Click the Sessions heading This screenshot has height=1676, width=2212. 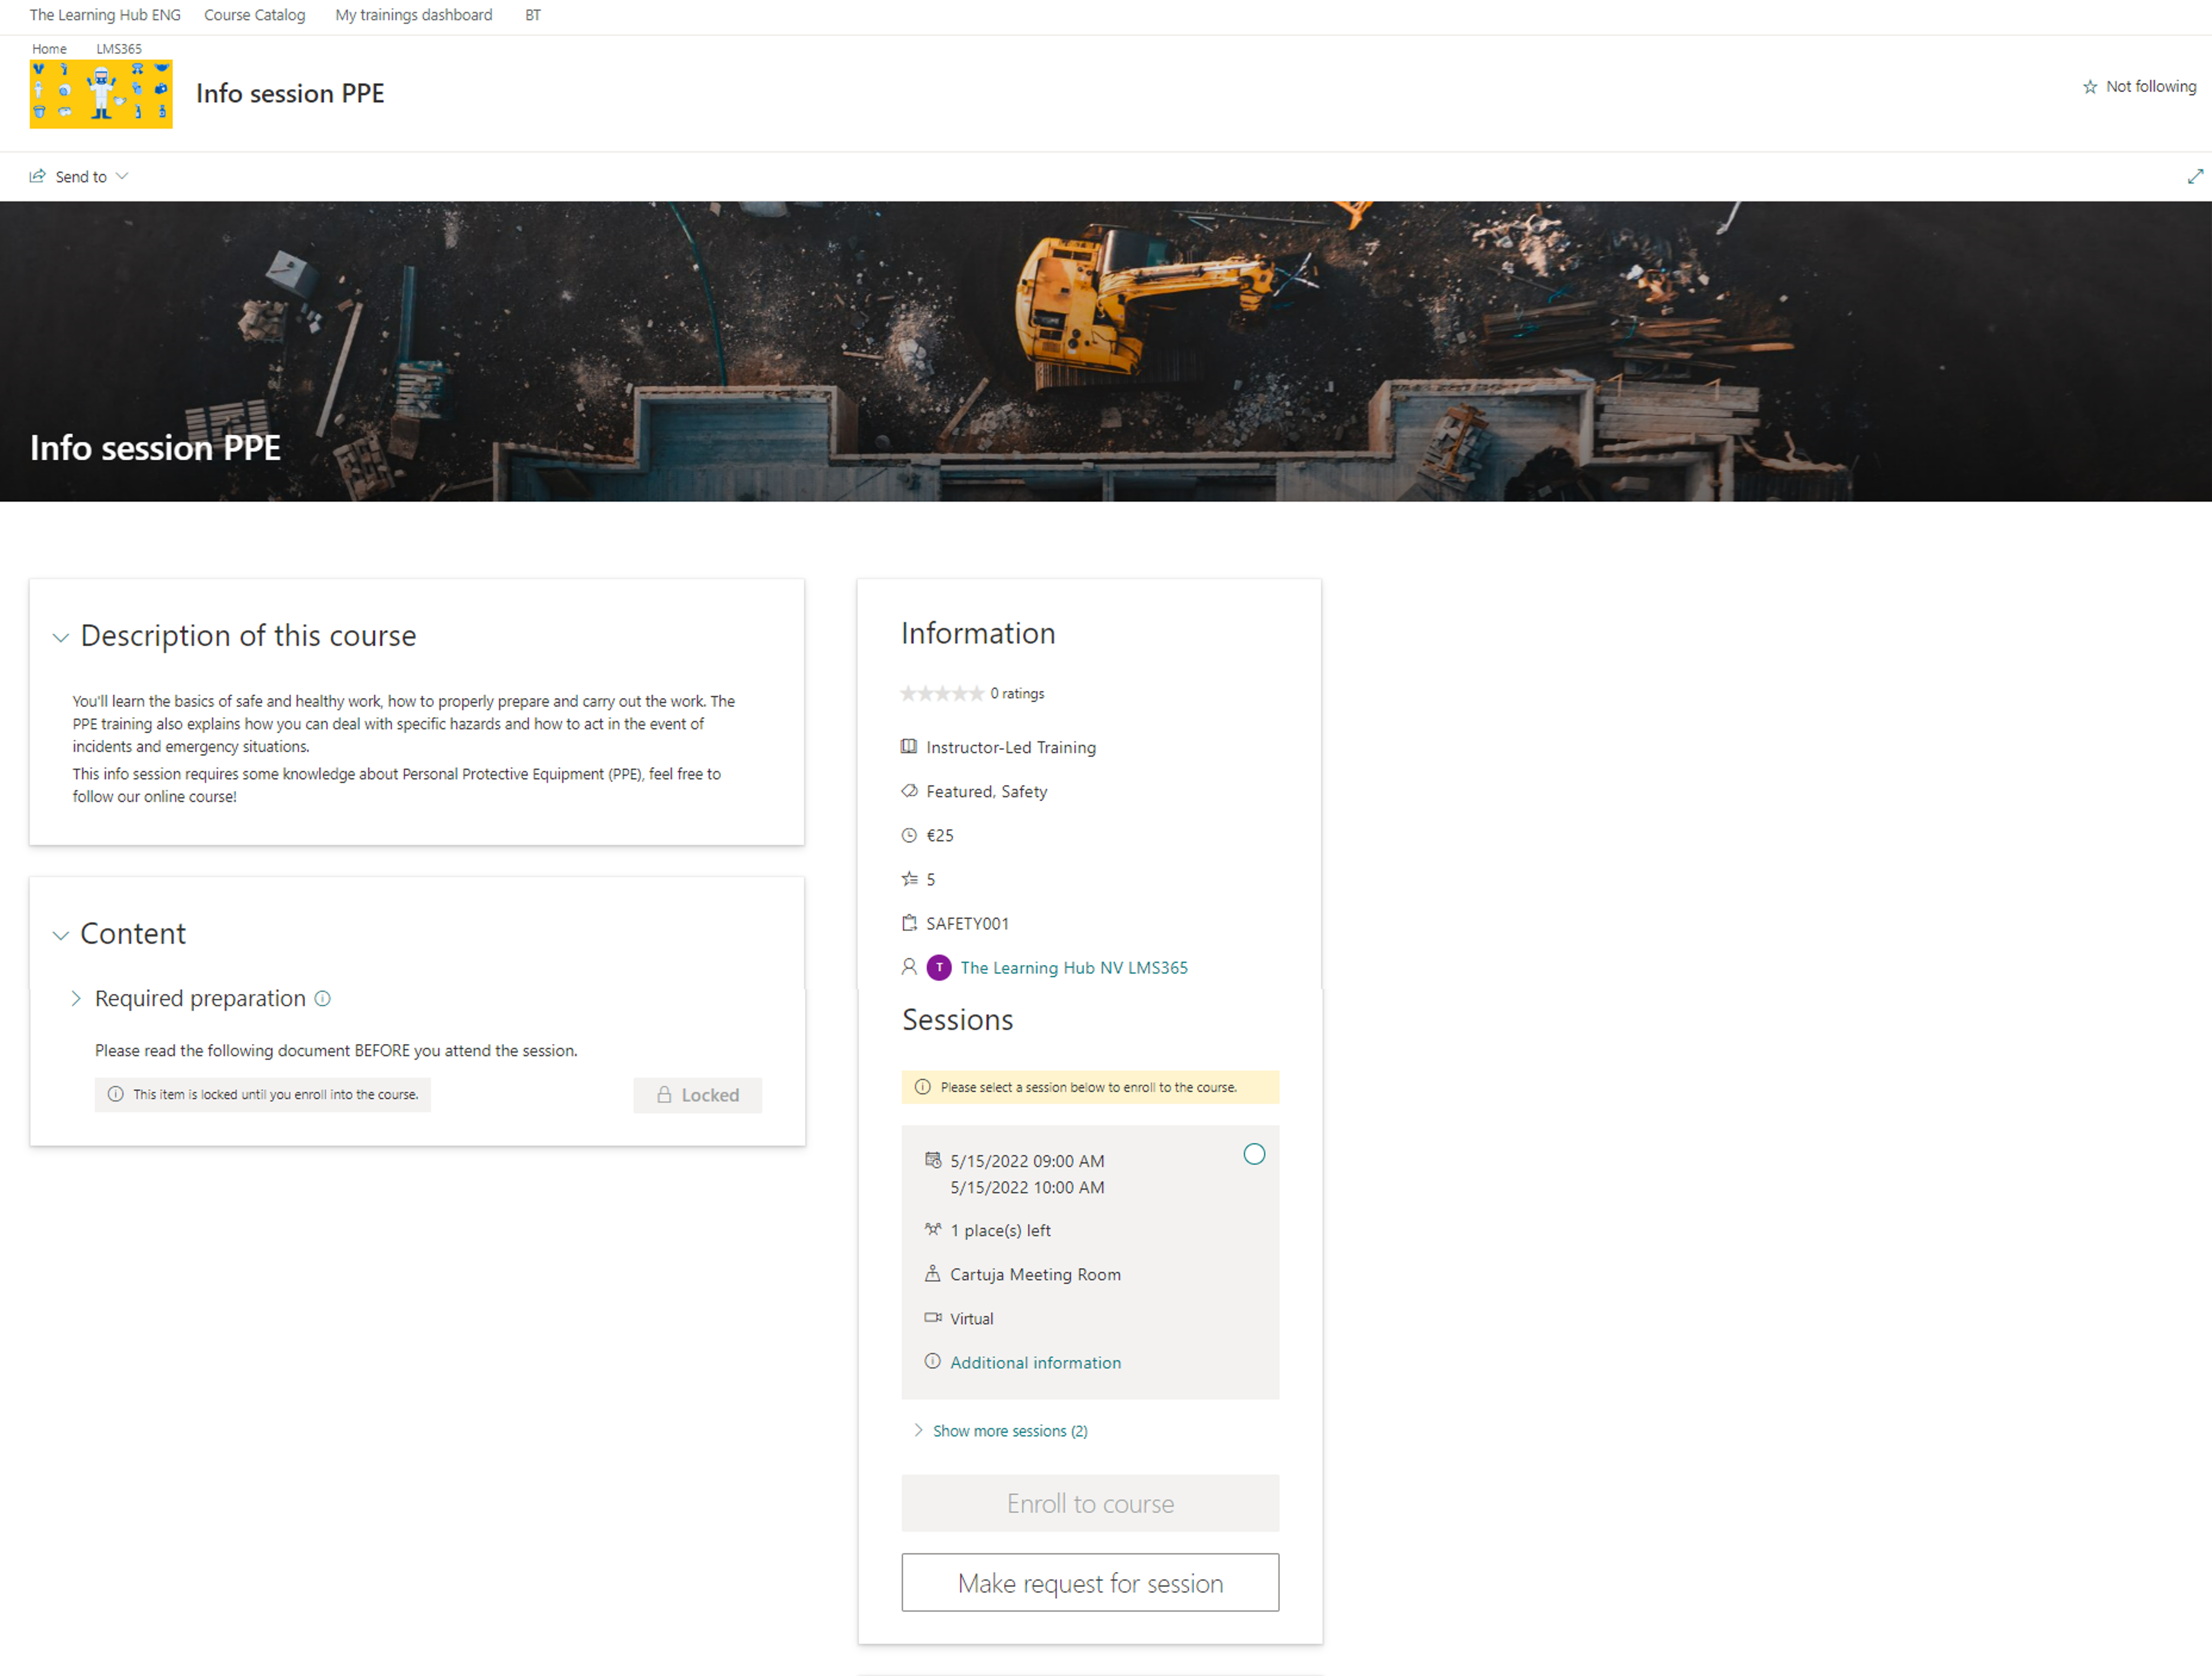click(957, 1019)
